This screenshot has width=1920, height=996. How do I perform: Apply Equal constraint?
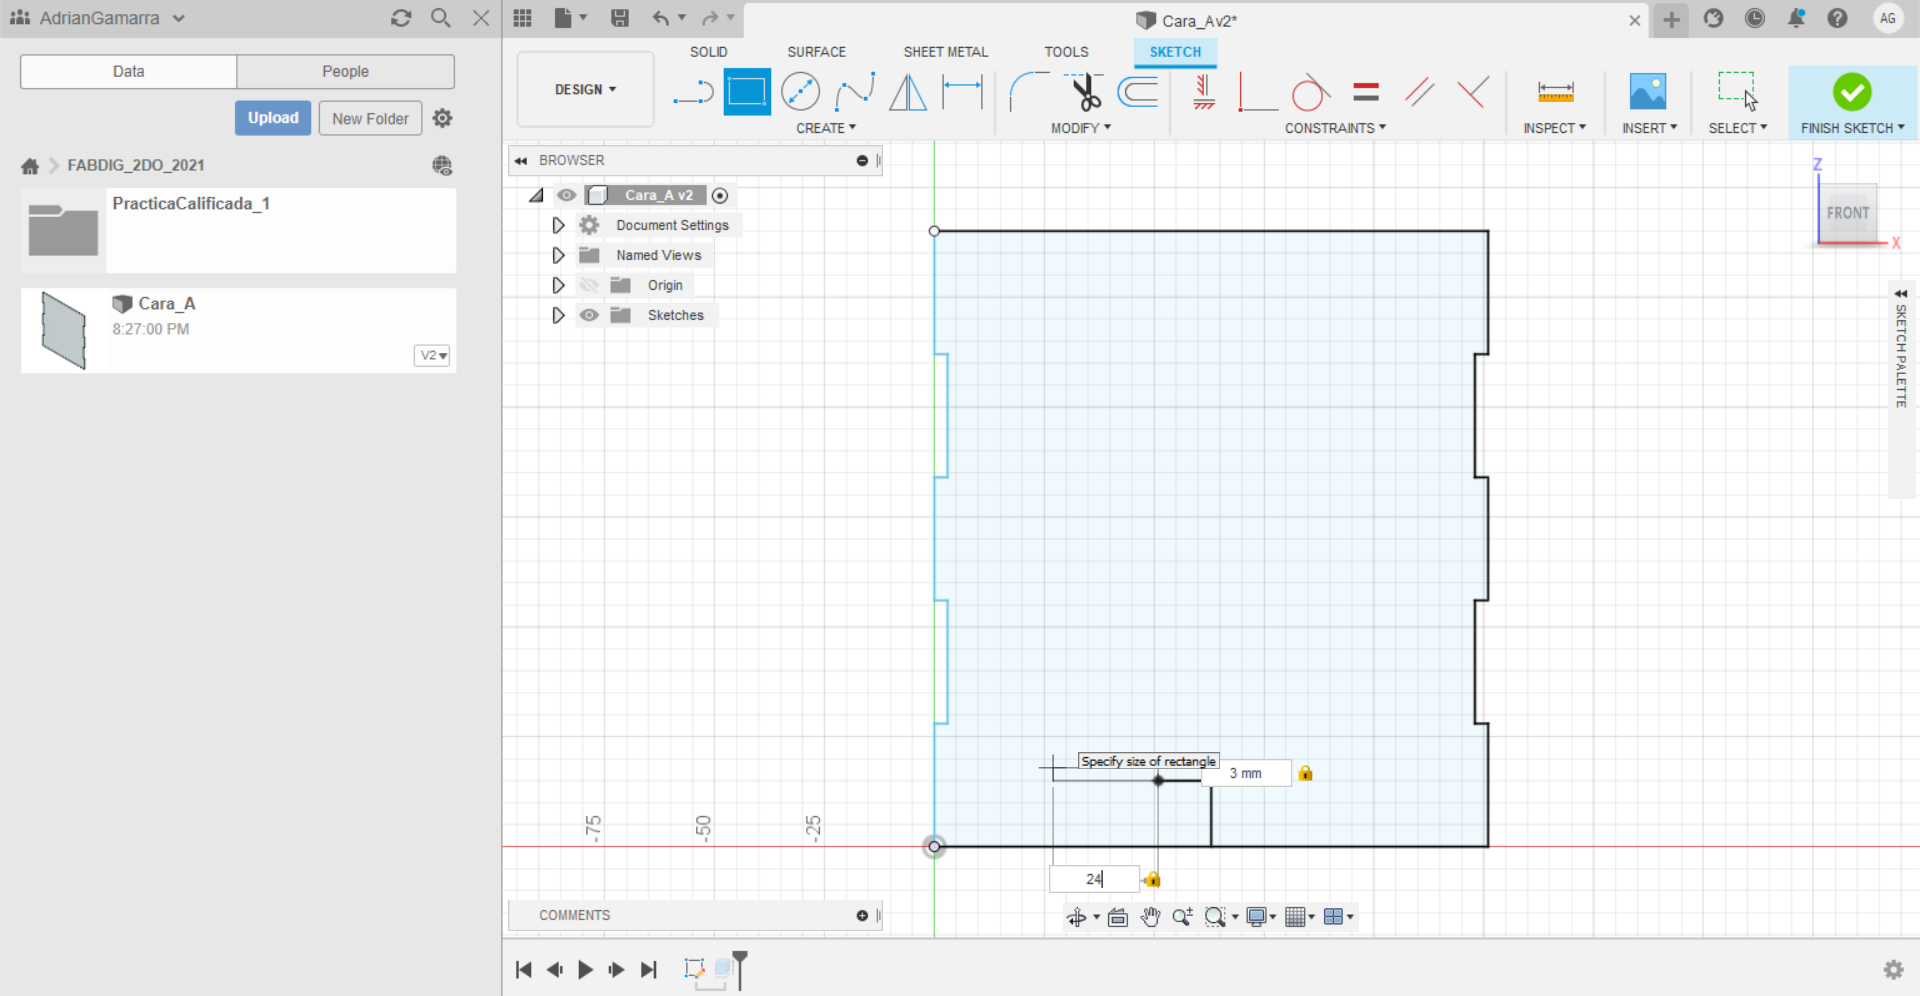coord(1366,92)
